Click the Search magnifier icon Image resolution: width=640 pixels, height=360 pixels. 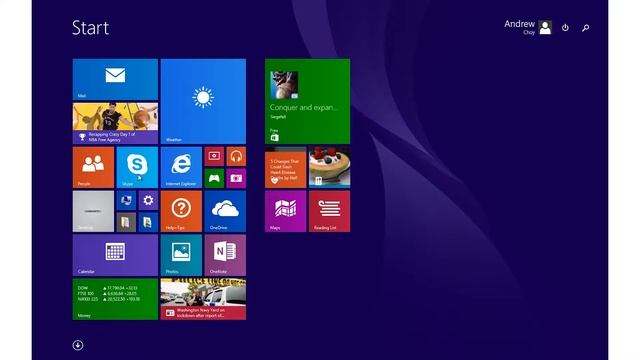[x=586, y=28]
